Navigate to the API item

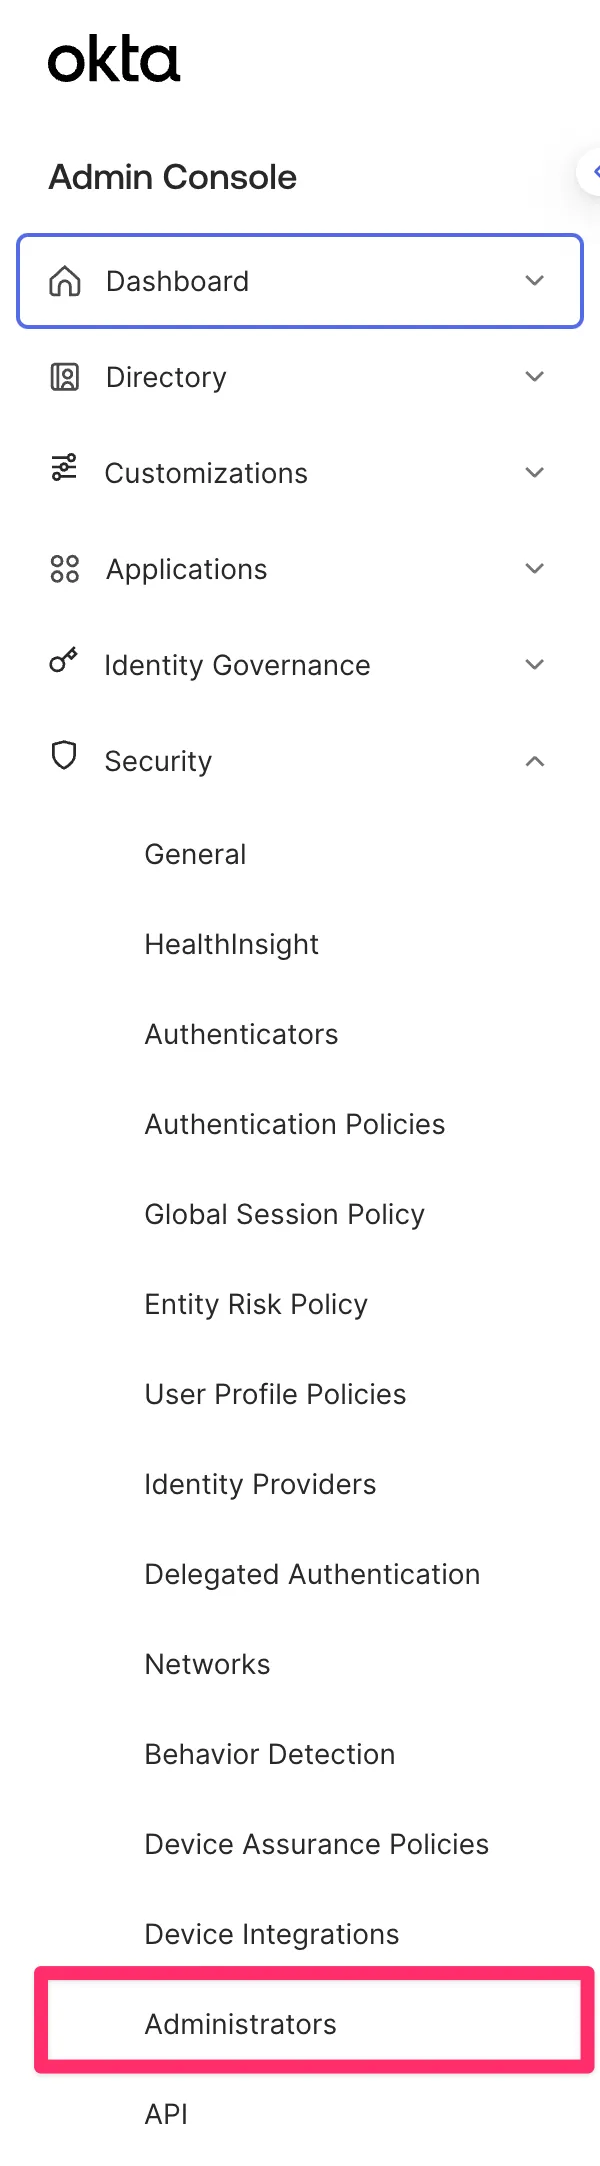click(x=166, y=2114)
